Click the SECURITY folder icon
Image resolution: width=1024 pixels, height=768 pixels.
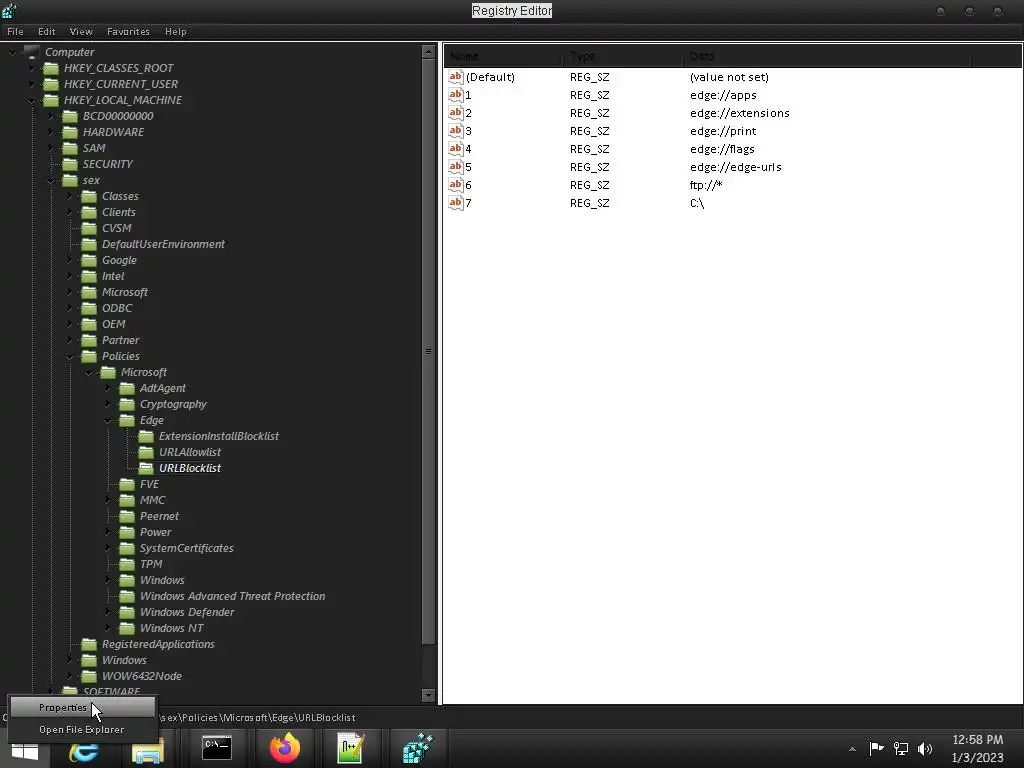[x=70, y=164]
